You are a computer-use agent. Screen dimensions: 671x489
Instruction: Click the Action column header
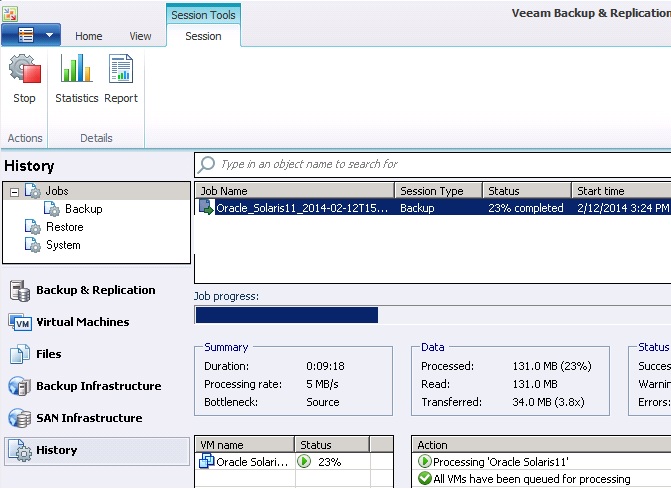541,445
